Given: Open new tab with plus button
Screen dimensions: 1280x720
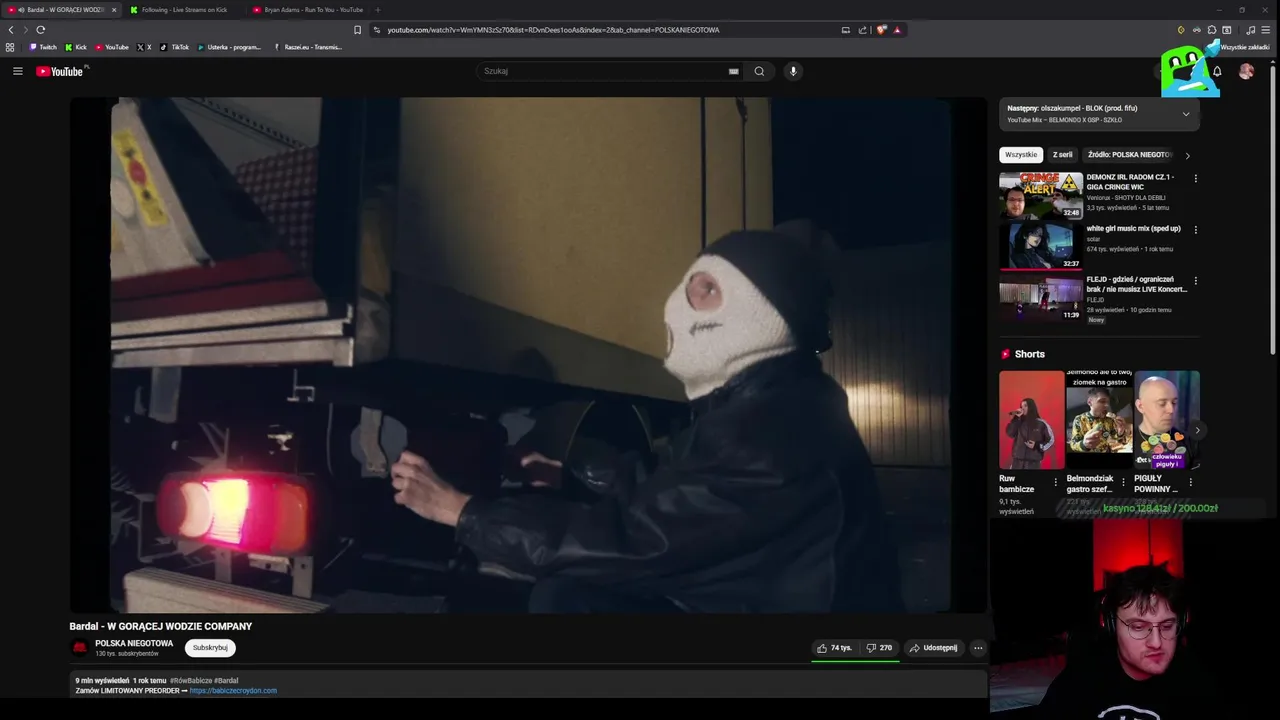Looking at the screenshot, I should point(377,10).
